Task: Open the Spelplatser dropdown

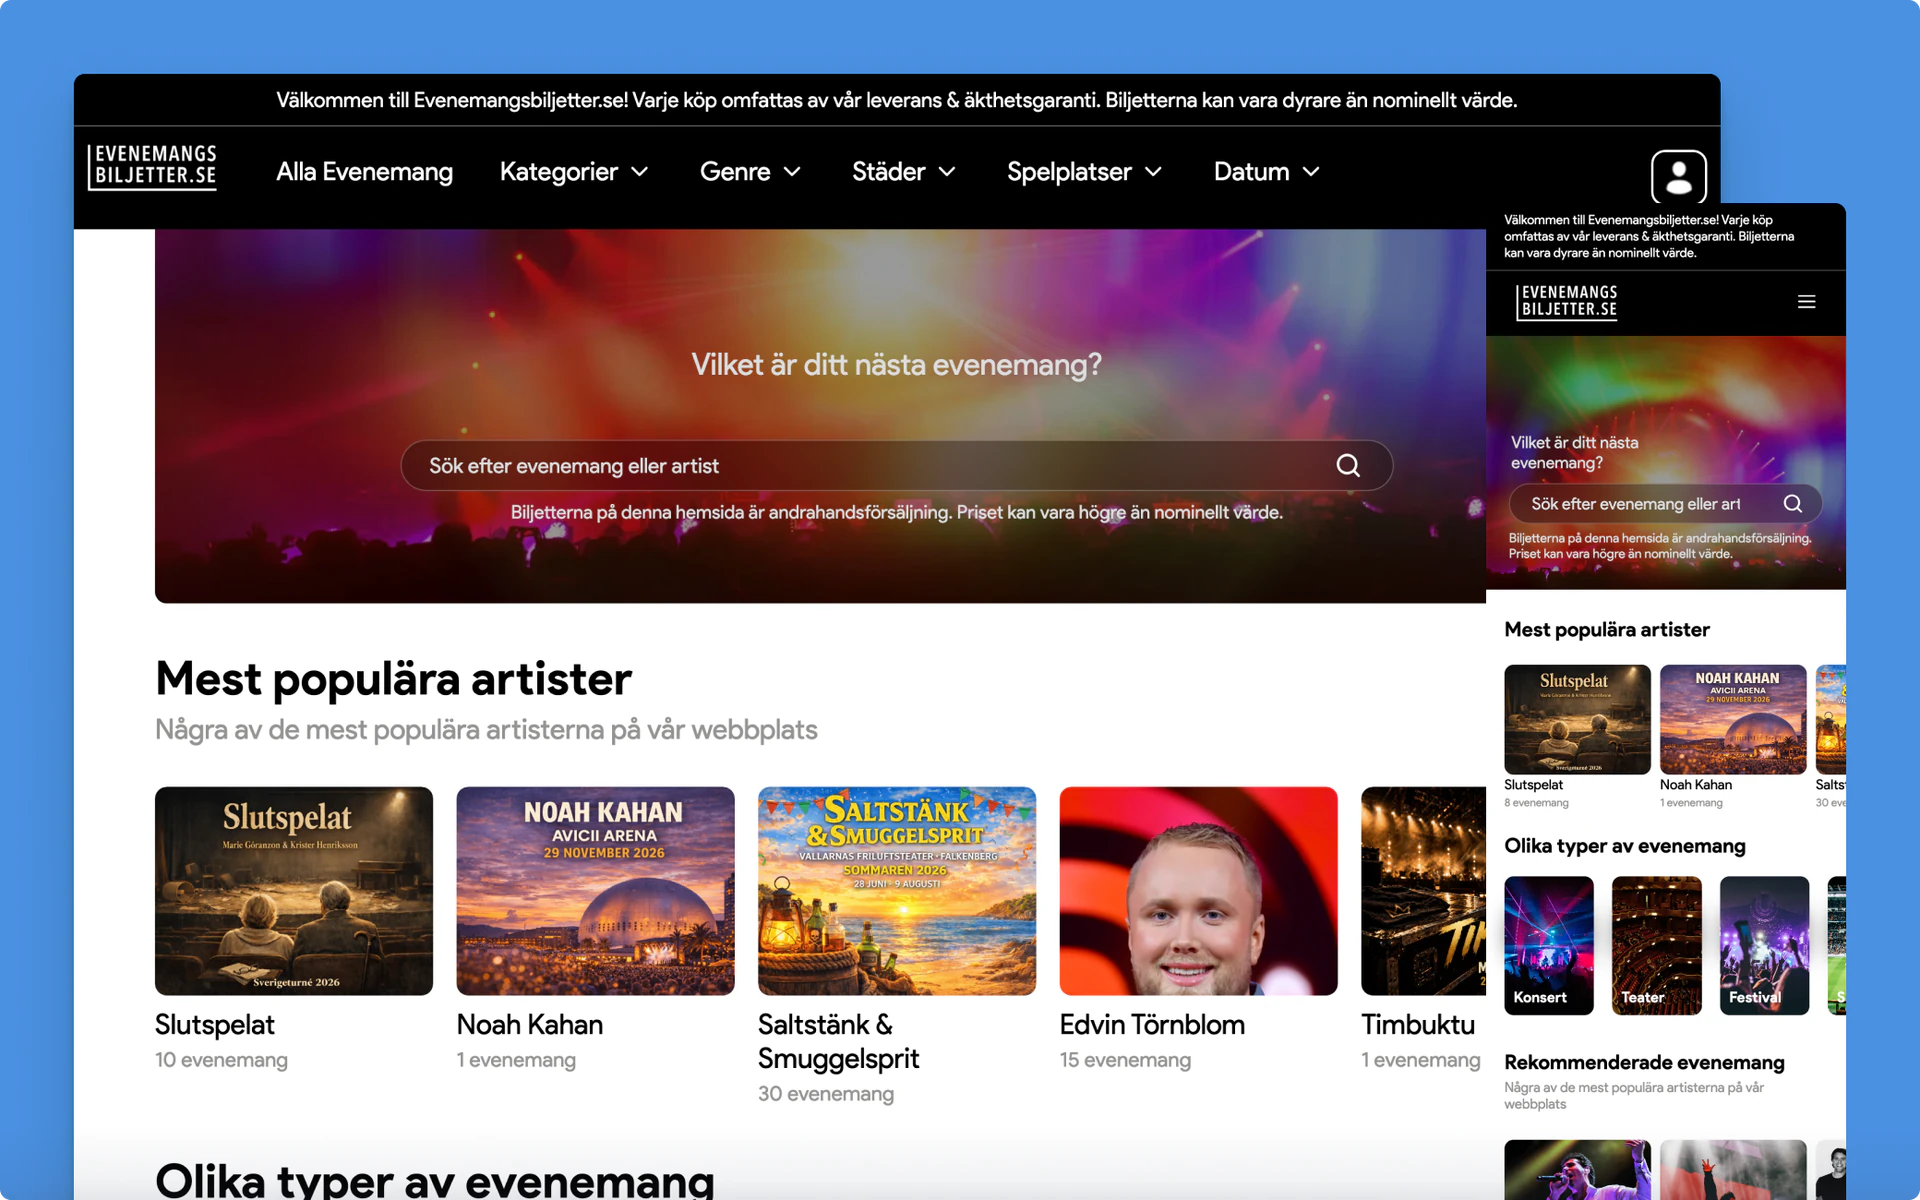Action: tap(1084, 172)
